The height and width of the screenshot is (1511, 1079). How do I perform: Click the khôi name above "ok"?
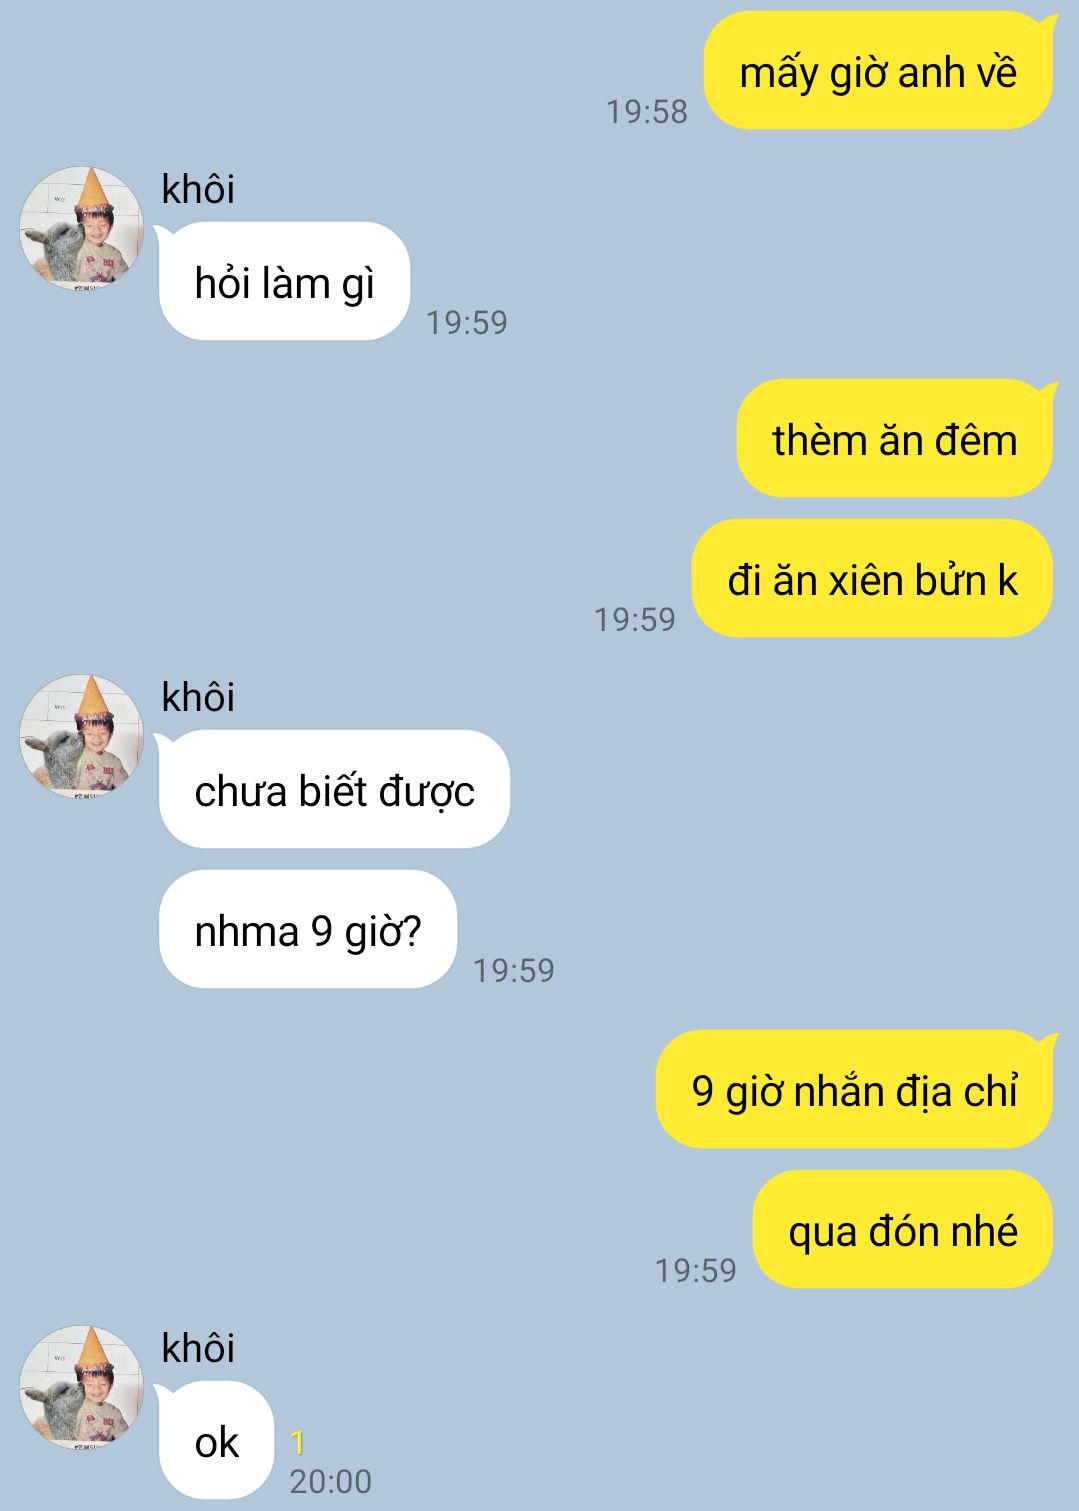point(198,1348)
